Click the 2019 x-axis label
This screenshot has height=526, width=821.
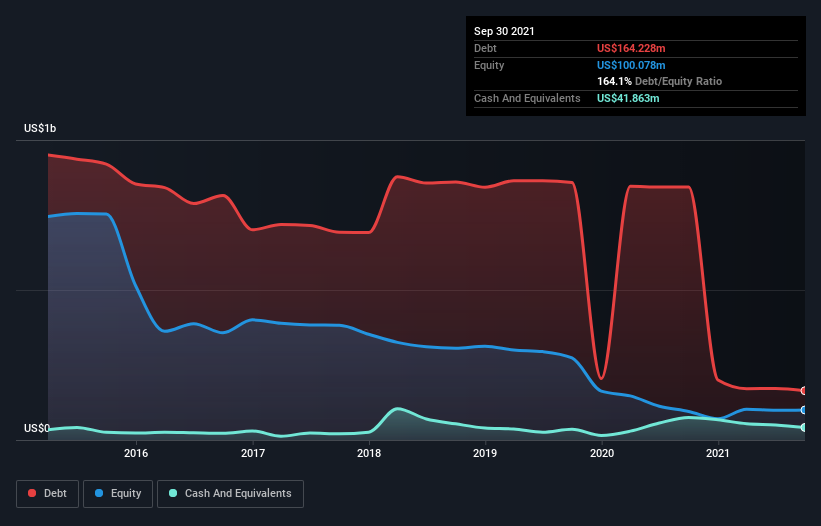[x=485, y=453]
